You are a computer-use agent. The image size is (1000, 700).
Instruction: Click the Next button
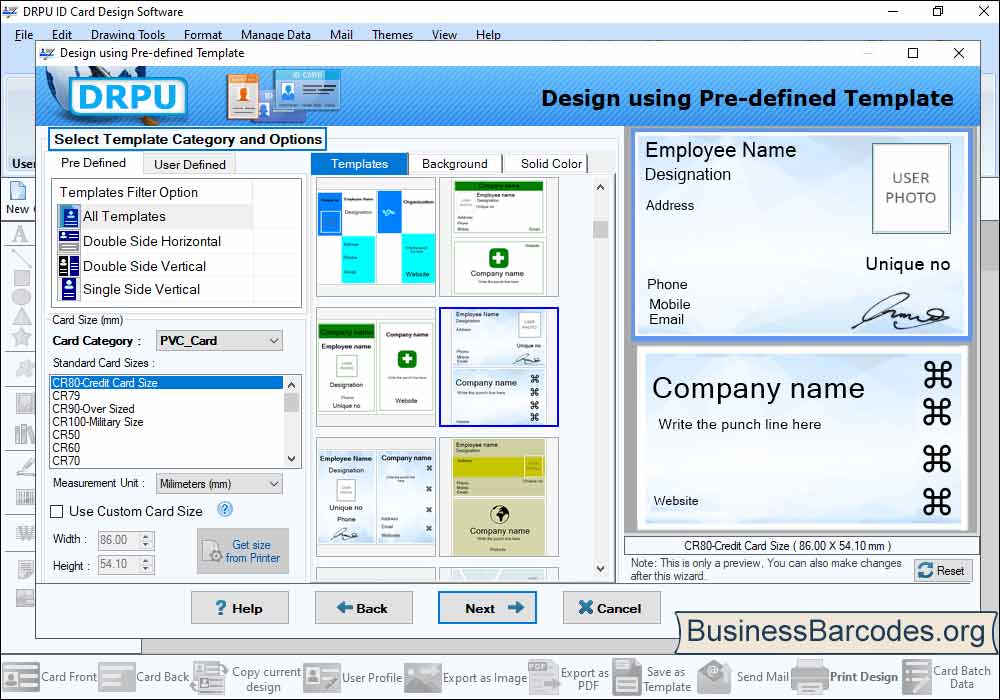[x=487, y=608]
